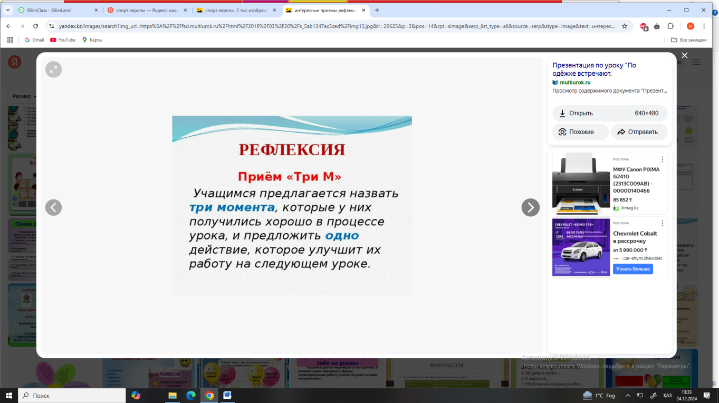The image size is (719, 403).
Task: Switch to the first browser tab
Action: pyautogui.click(x=50, y=9)
